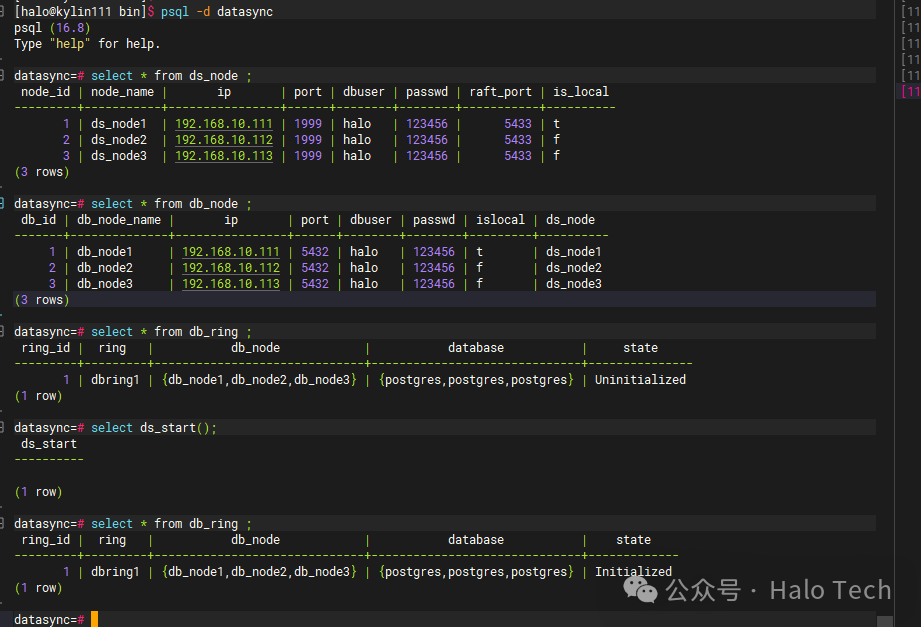921x627 pixels.
Task: Follow the 192.168.10.113 link in ds_node3 row
Action: tap(223, 156)
